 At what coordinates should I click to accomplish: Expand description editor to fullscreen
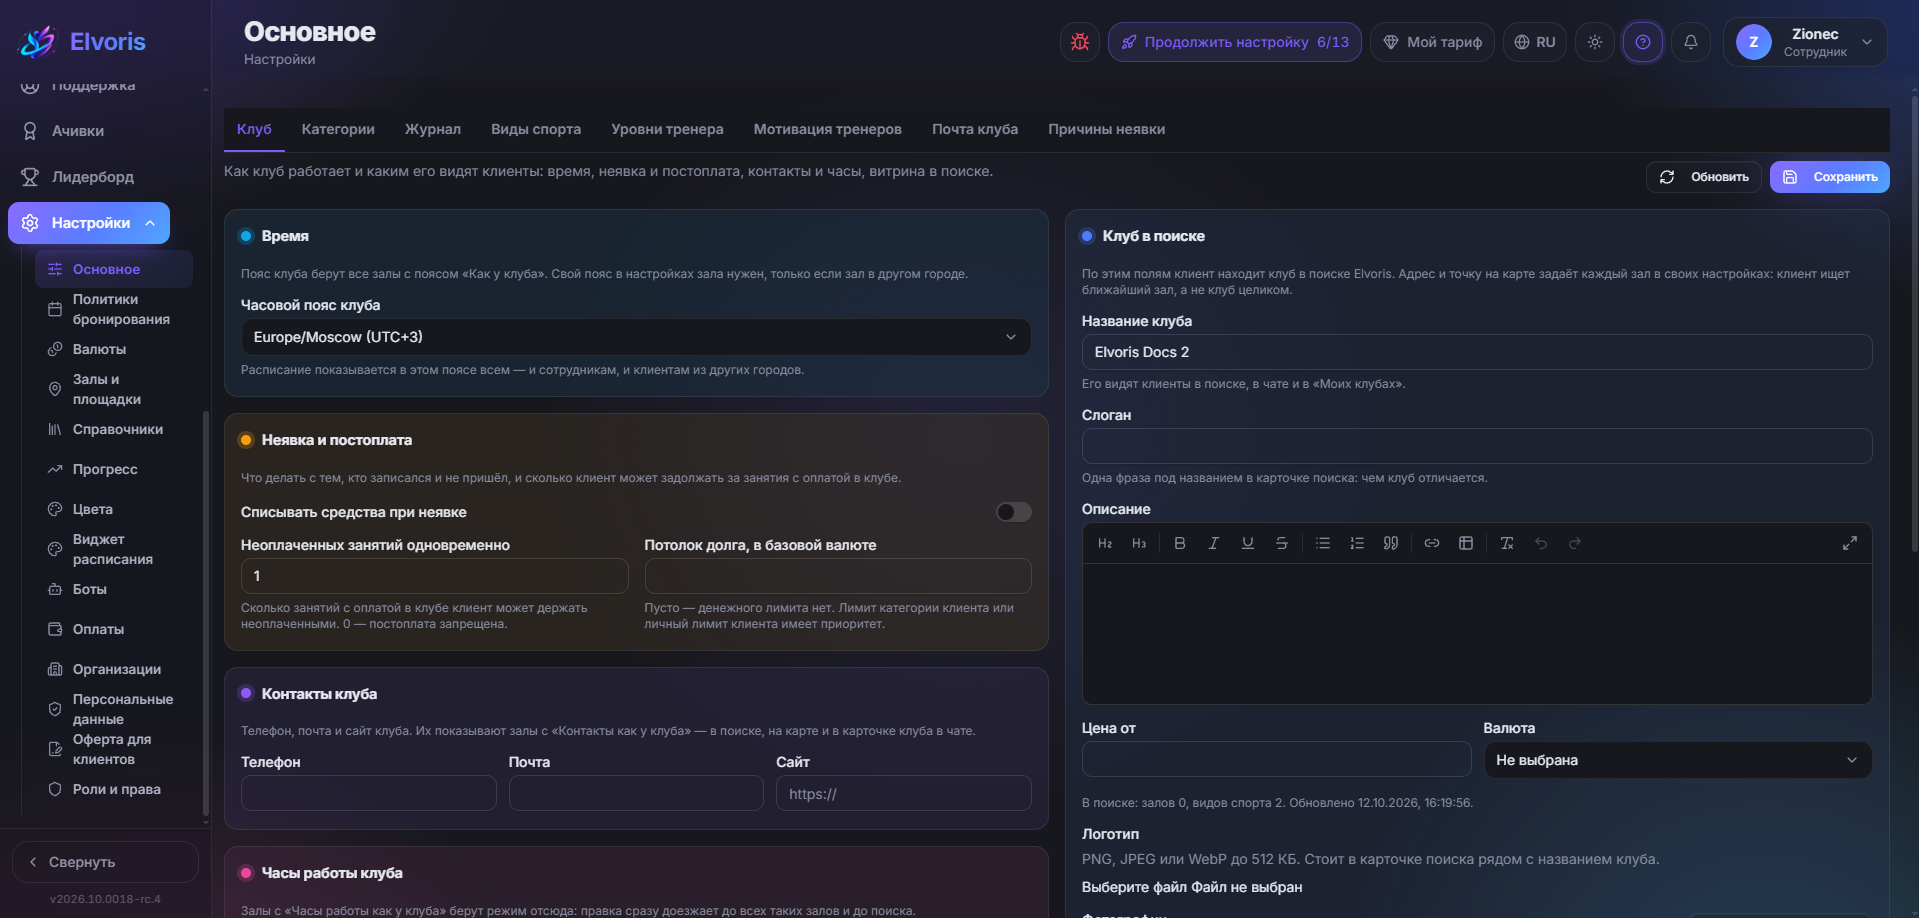point(1849,543)
